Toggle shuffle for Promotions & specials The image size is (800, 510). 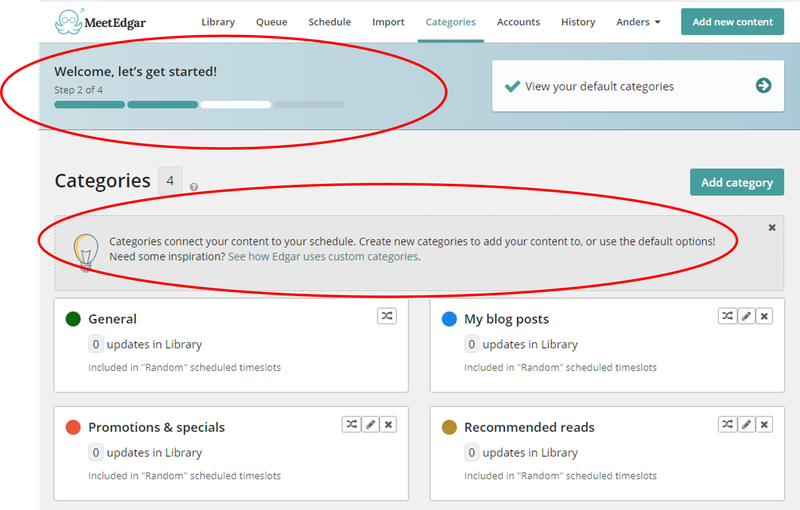point(352,424)
